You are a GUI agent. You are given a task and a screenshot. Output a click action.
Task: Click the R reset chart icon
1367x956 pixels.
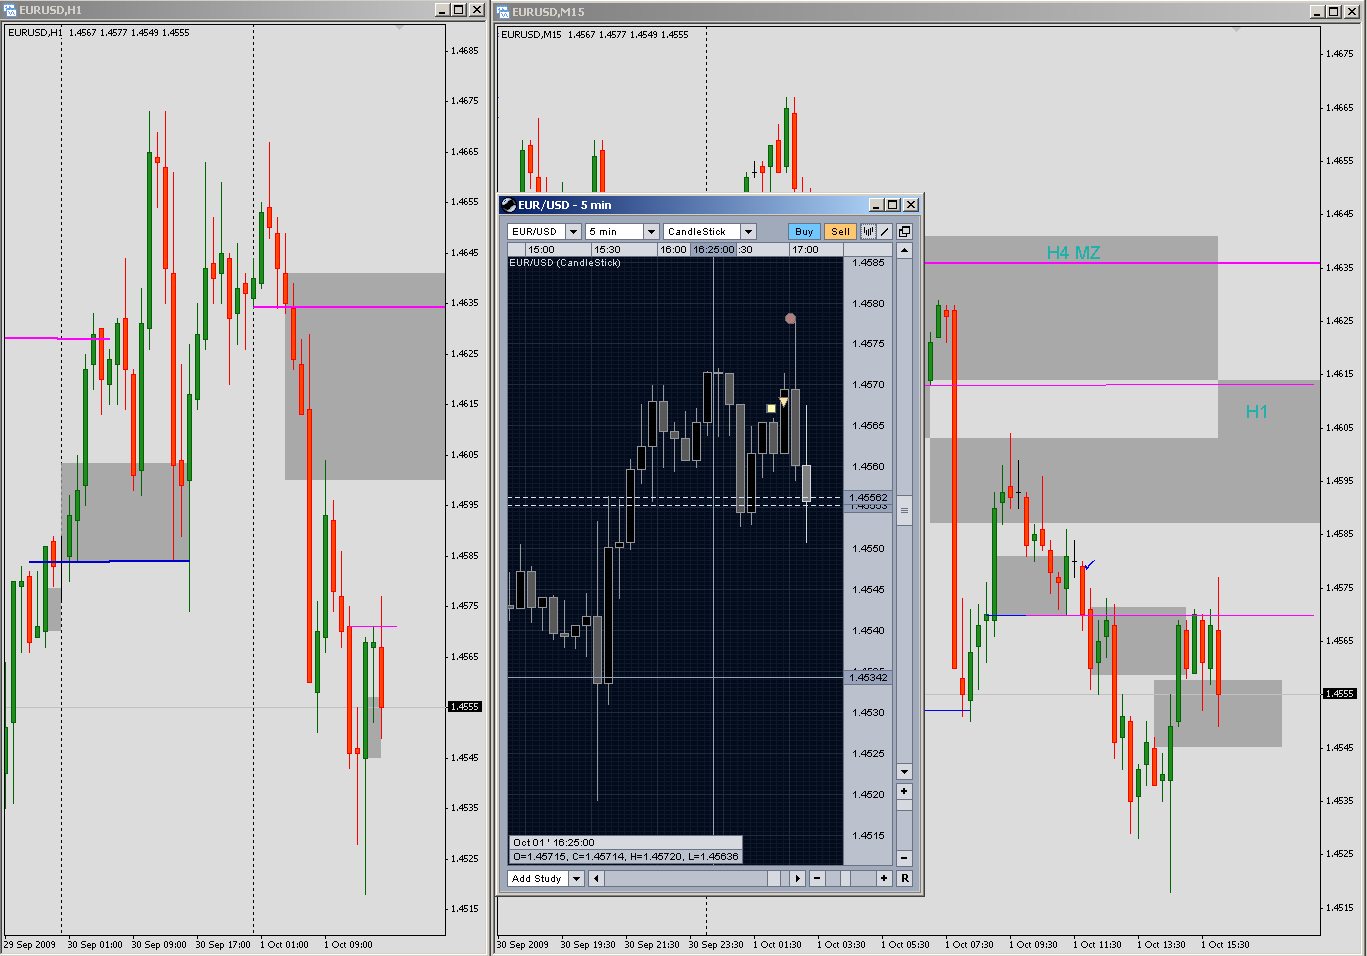pyautogui.click(x=904, y=878)
